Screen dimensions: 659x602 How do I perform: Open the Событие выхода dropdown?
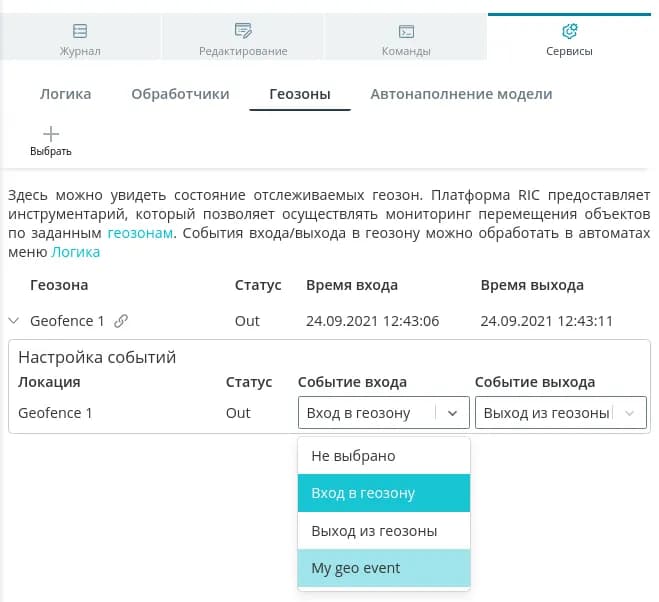coord(559,413)
